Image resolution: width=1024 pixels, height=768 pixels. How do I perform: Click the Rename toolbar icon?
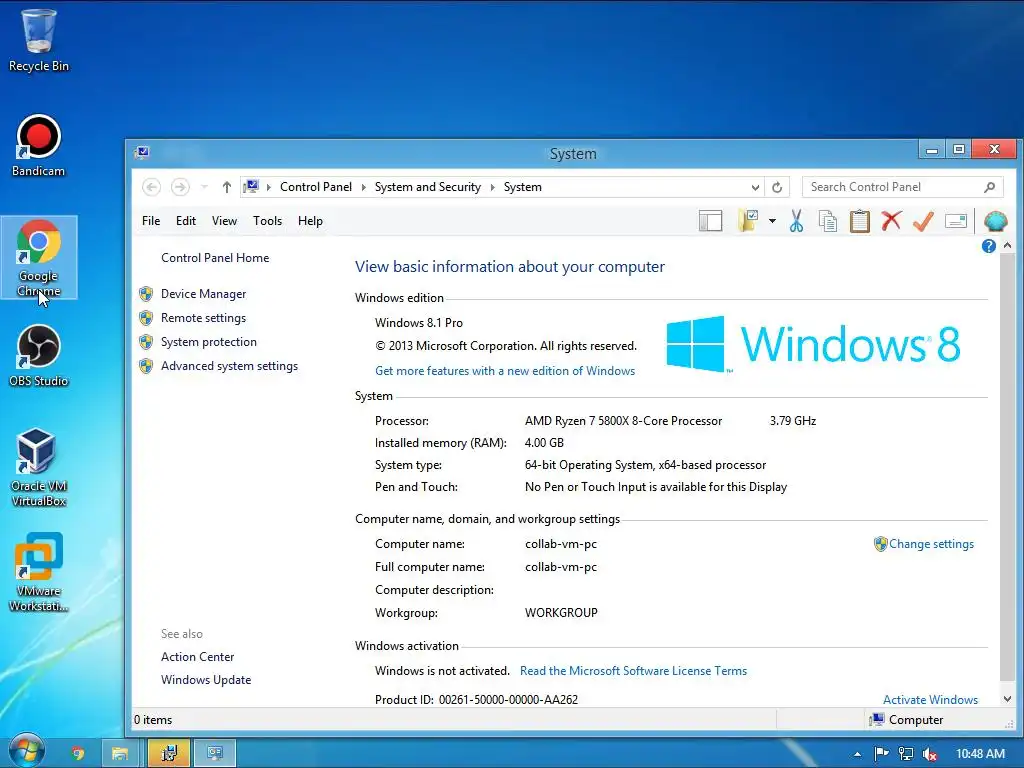956,221
